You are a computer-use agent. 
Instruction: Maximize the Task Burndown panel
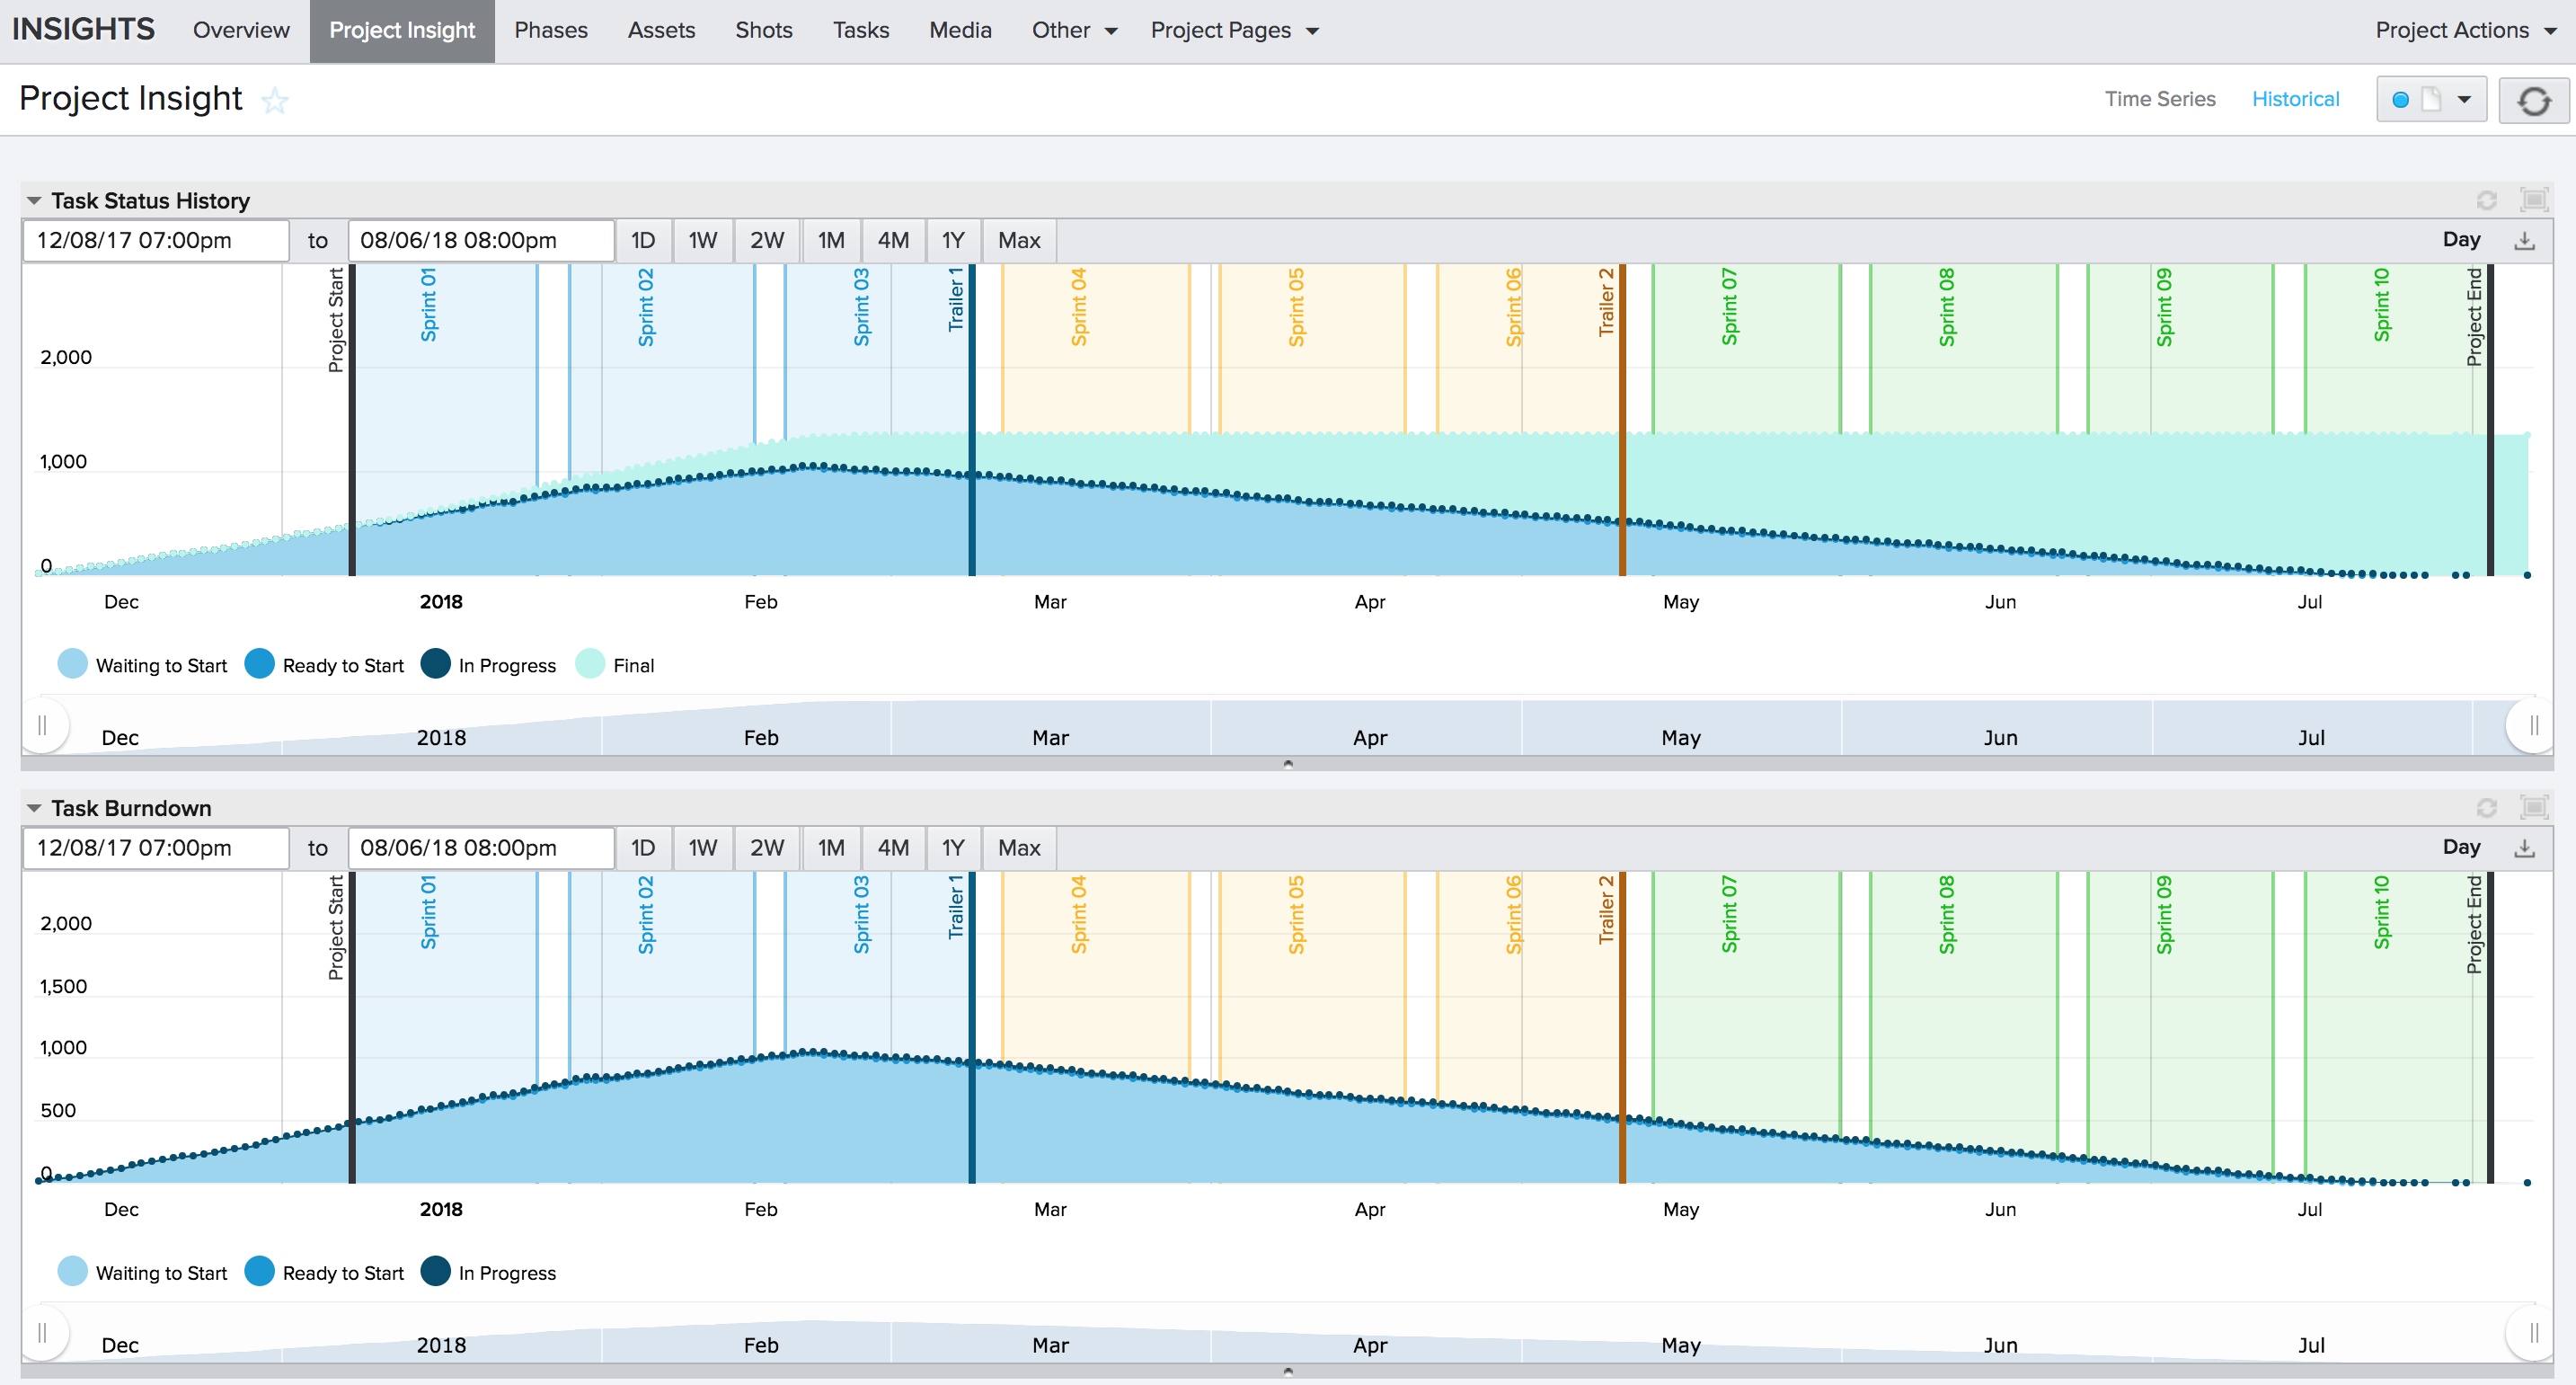2532,807
